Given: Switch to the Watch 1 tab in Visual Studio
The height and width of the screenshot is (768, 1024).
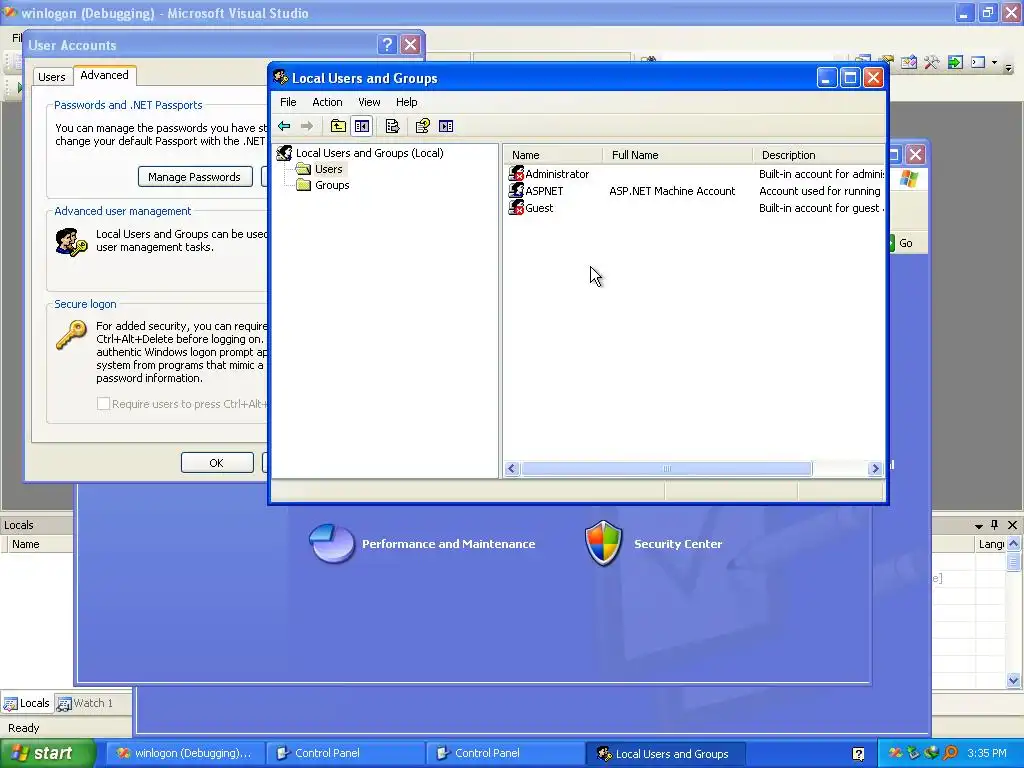Looking at the screenshot, I should [85, 703].
